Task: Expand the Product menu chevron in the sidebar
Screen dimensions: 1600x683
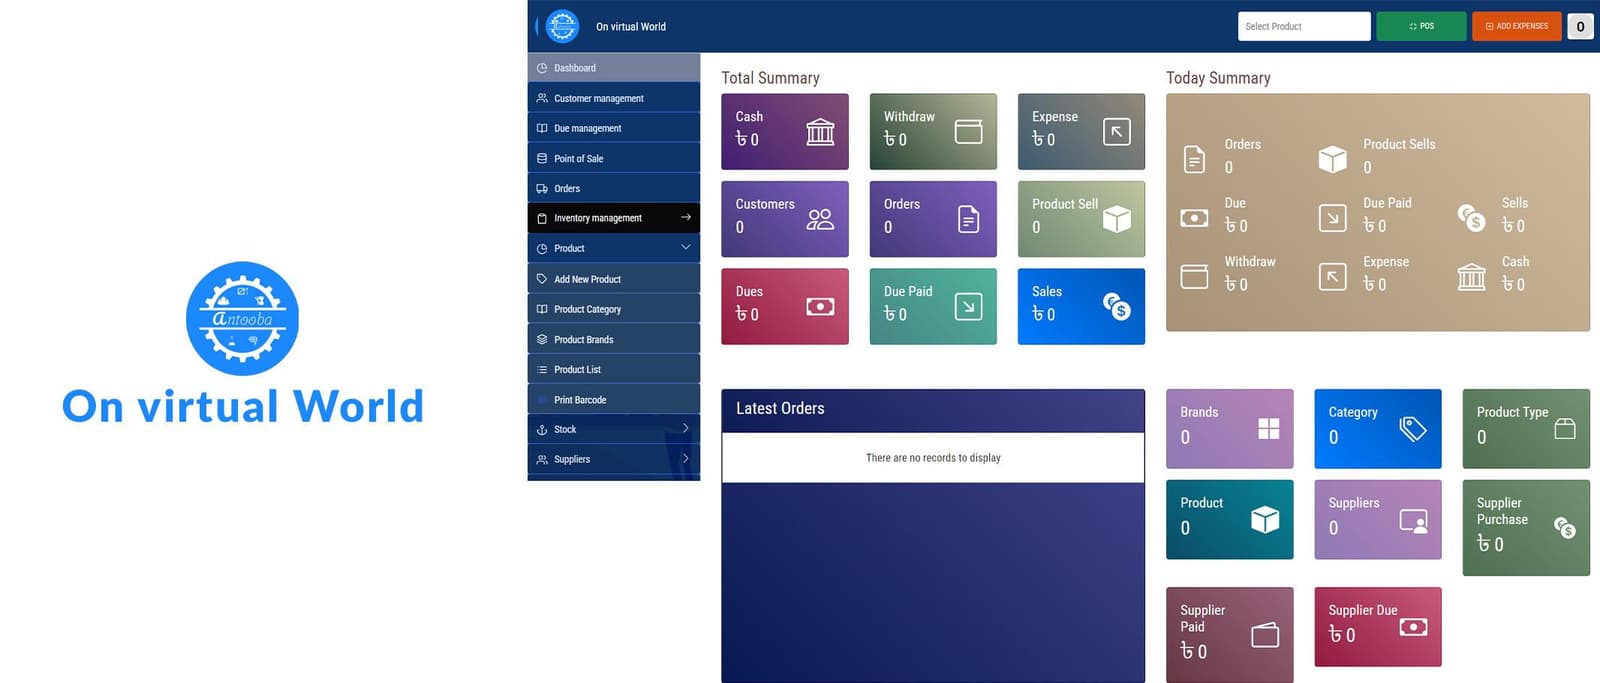Action: pyautogui.click(x=686, y=247)
